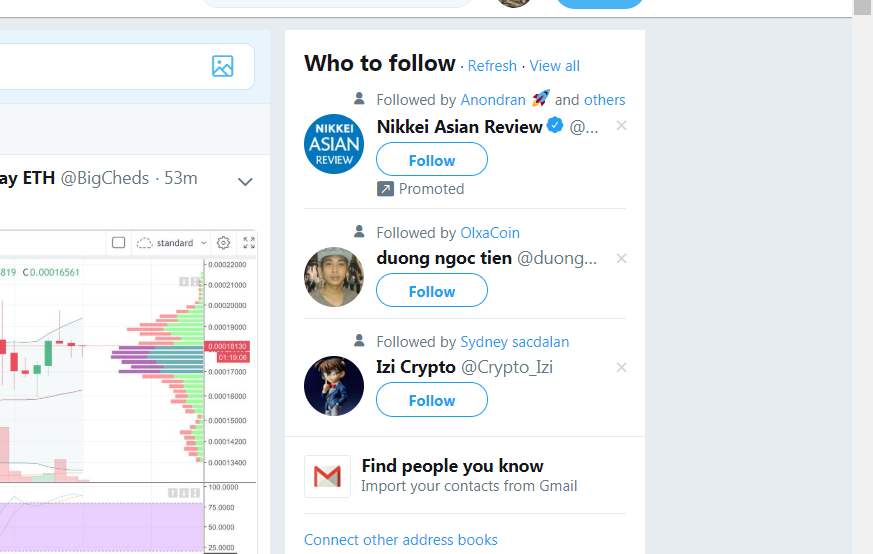Dismiss Izi Crypto suggestion
Image resolution: width=873 pixels, height=554 pixels.
click(x=621, y=367)
